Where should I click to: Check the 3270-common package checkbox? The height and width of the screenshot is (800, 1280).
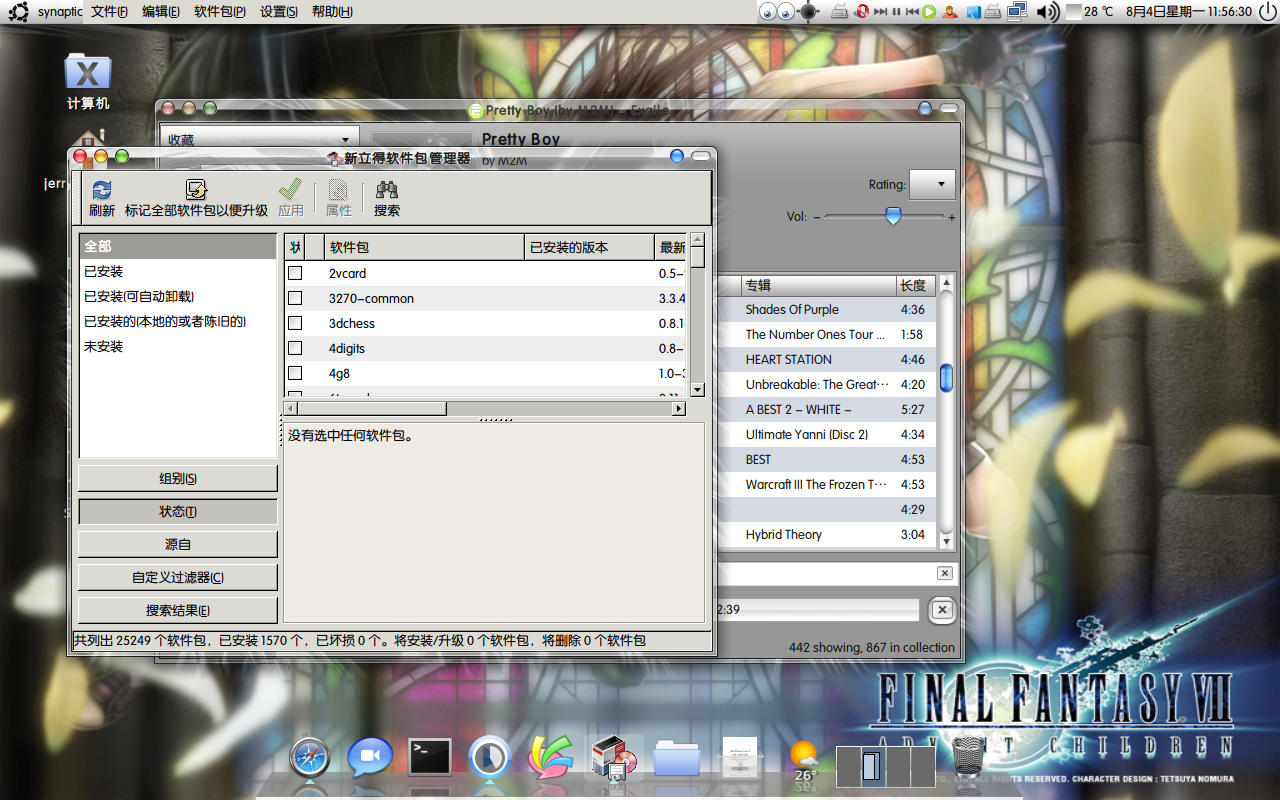[295, 298]
